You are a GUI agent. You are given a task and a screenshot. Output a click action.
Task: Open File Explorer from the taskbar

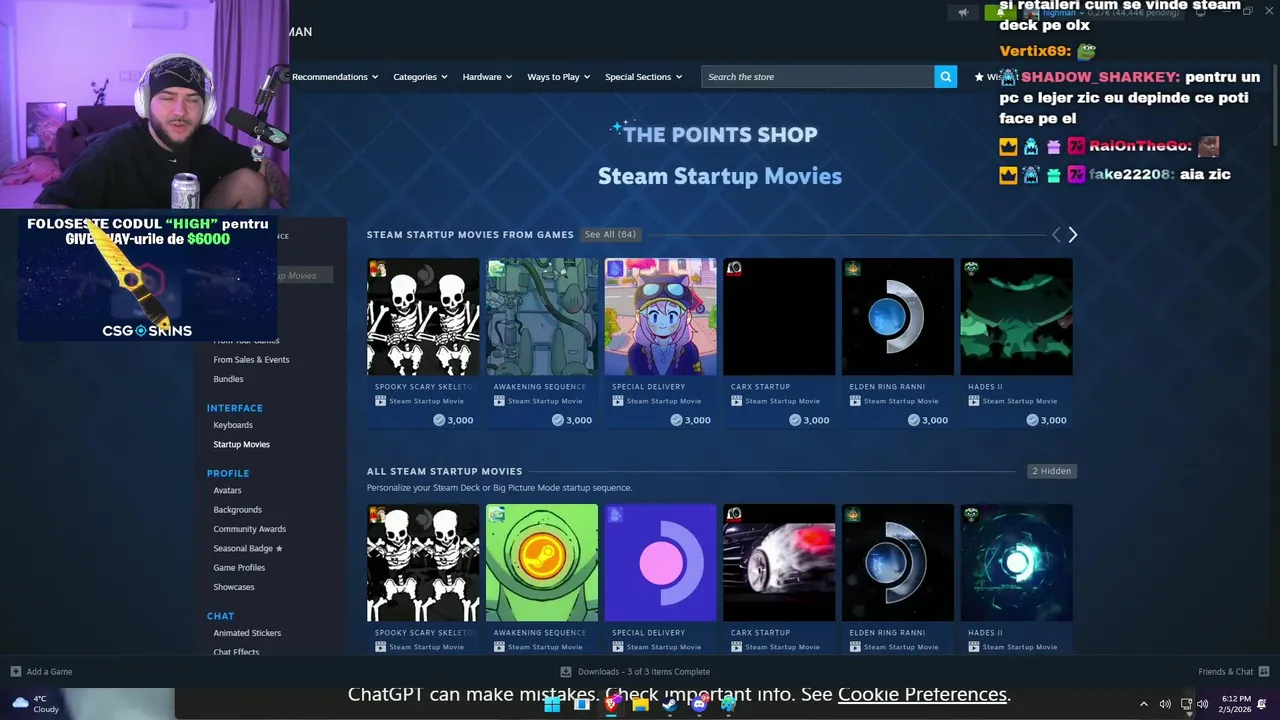point(641,704)
